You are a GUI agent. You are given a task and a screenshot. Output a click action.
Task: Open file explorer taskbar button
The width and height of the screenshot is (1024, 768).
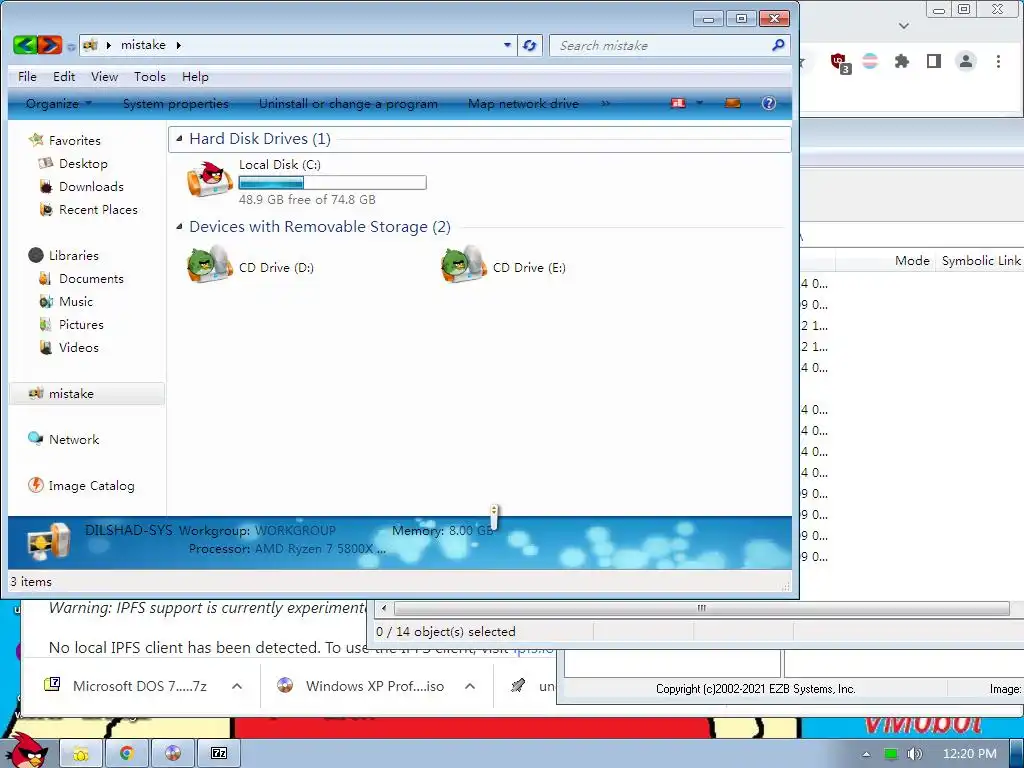81,754
